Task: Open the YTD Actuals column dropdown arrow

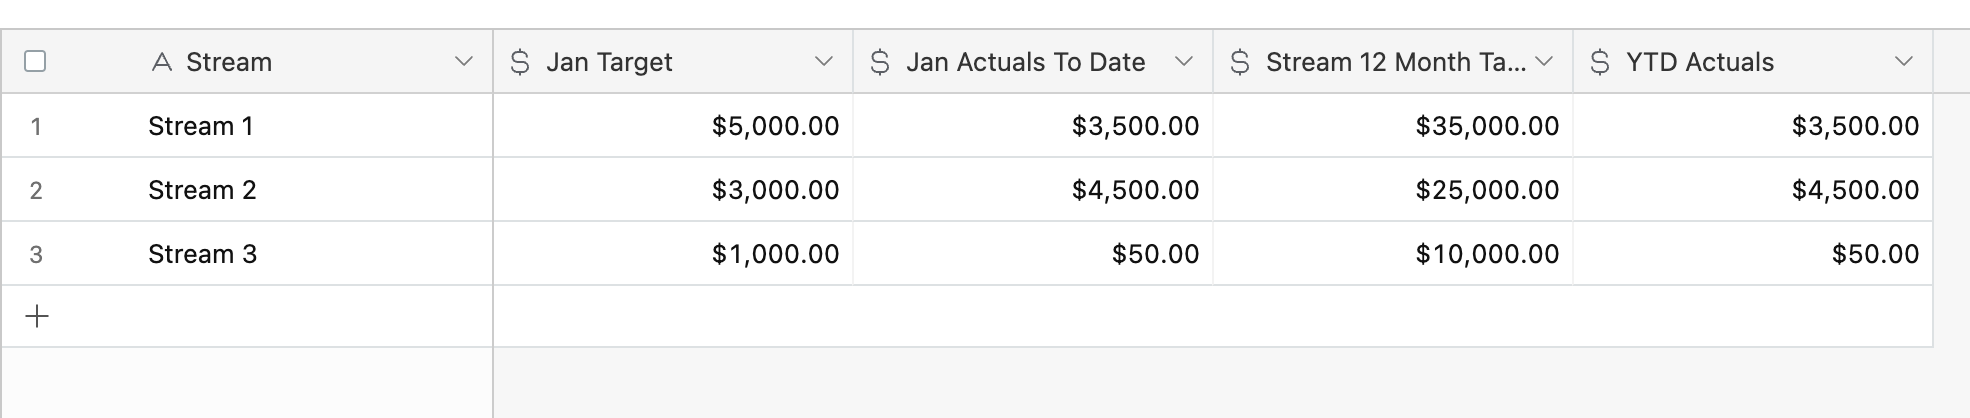Action: (x=1904, y=62)
